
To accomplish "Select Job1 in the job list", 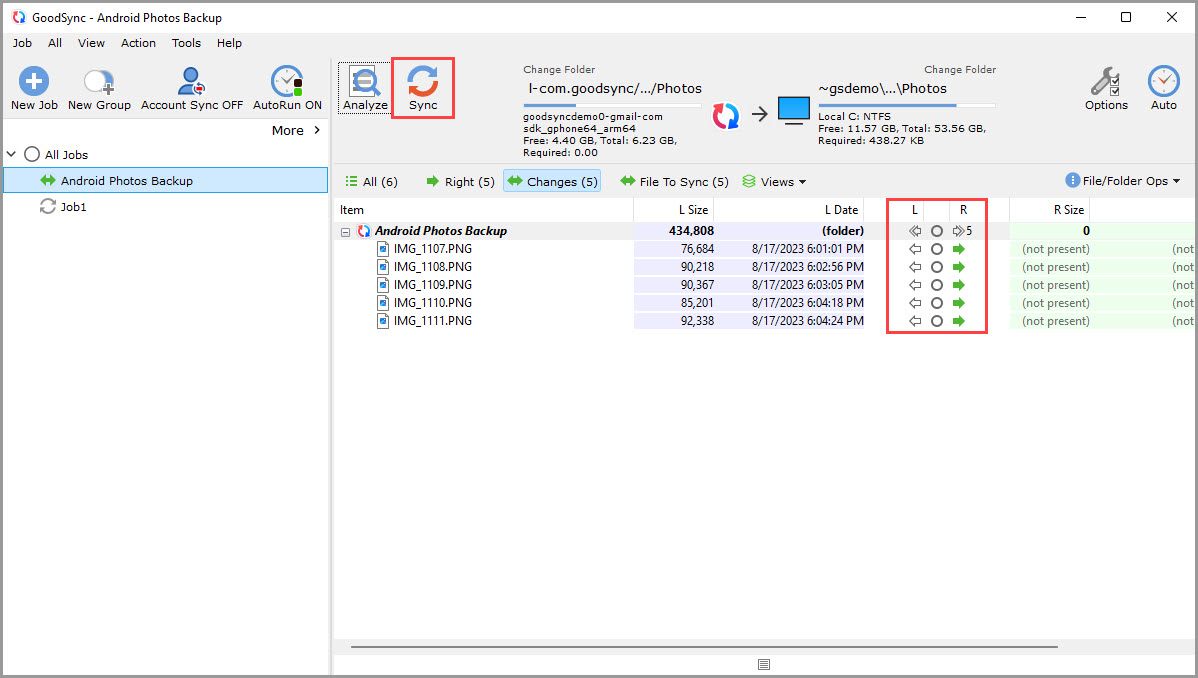I will (73, 206).
